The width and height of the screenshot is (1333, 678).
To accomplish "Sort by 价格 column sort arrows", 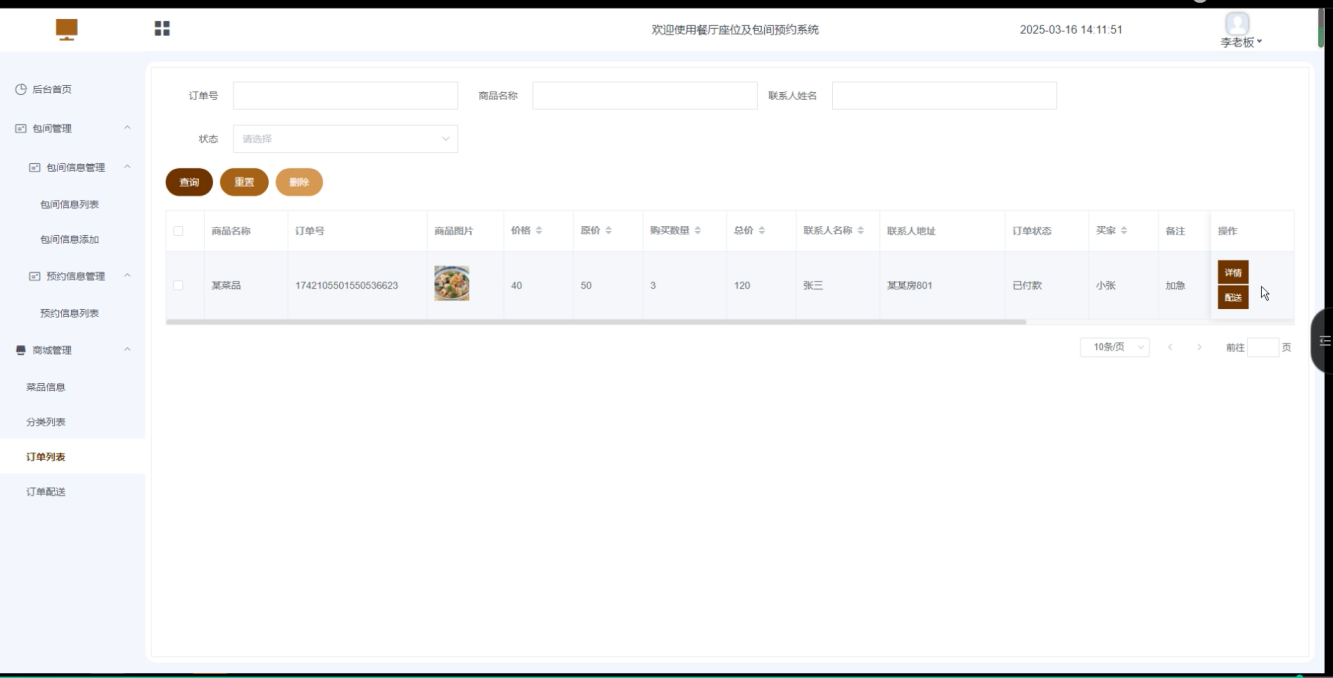I will (539, 231).
